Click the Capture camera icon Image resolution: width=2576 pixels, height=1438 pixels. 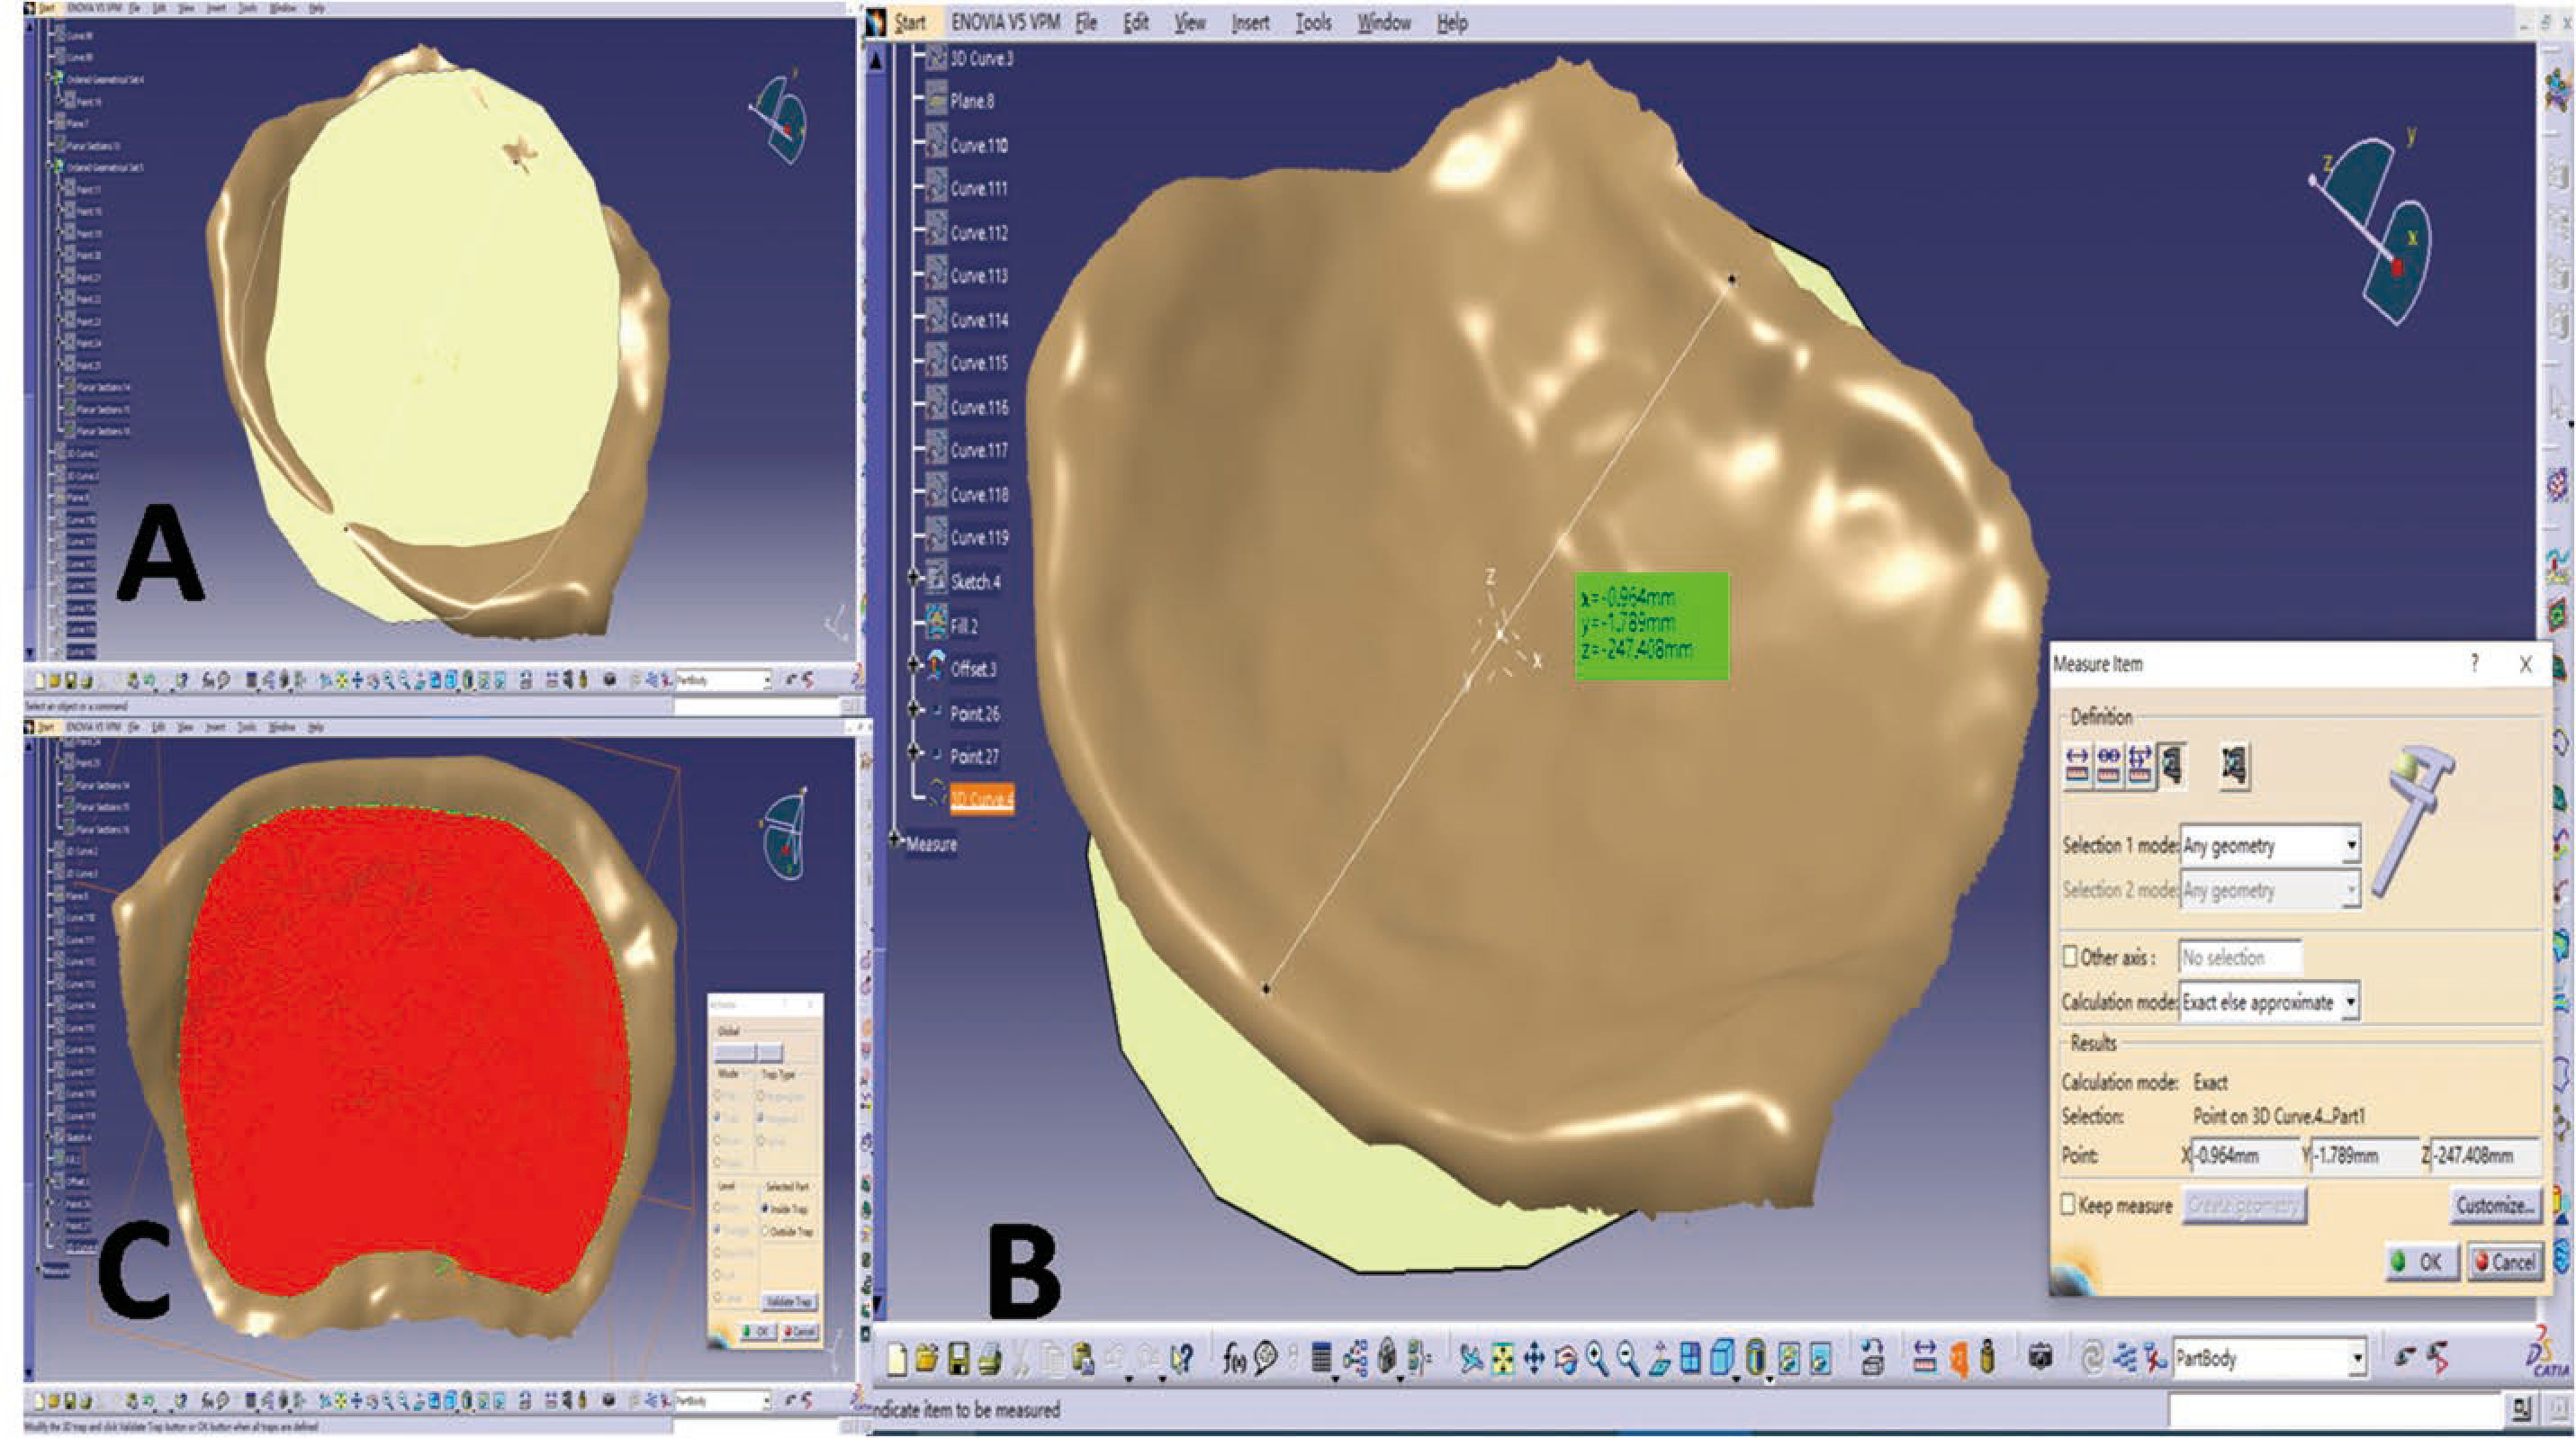[2040, 1358]
